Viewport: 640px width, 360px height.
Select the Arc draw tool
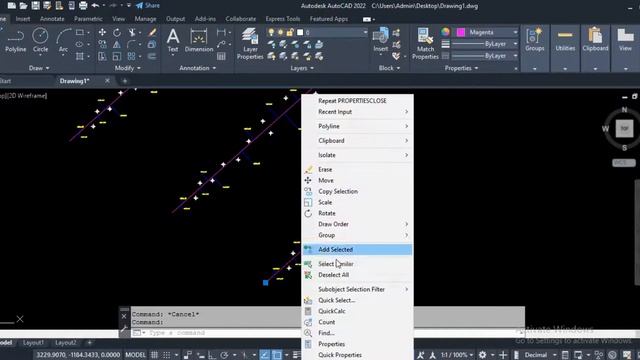[63, 40]
